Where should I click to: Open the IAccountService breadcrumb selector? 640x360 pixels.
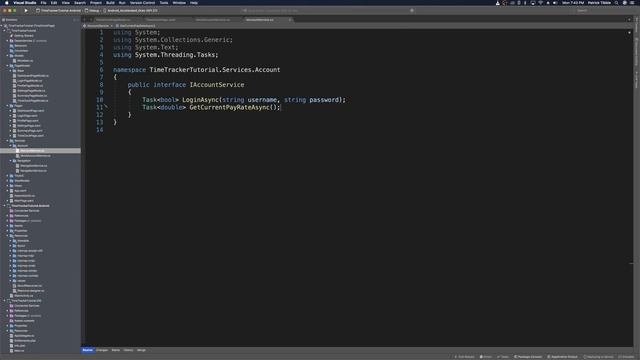(98, 26)
